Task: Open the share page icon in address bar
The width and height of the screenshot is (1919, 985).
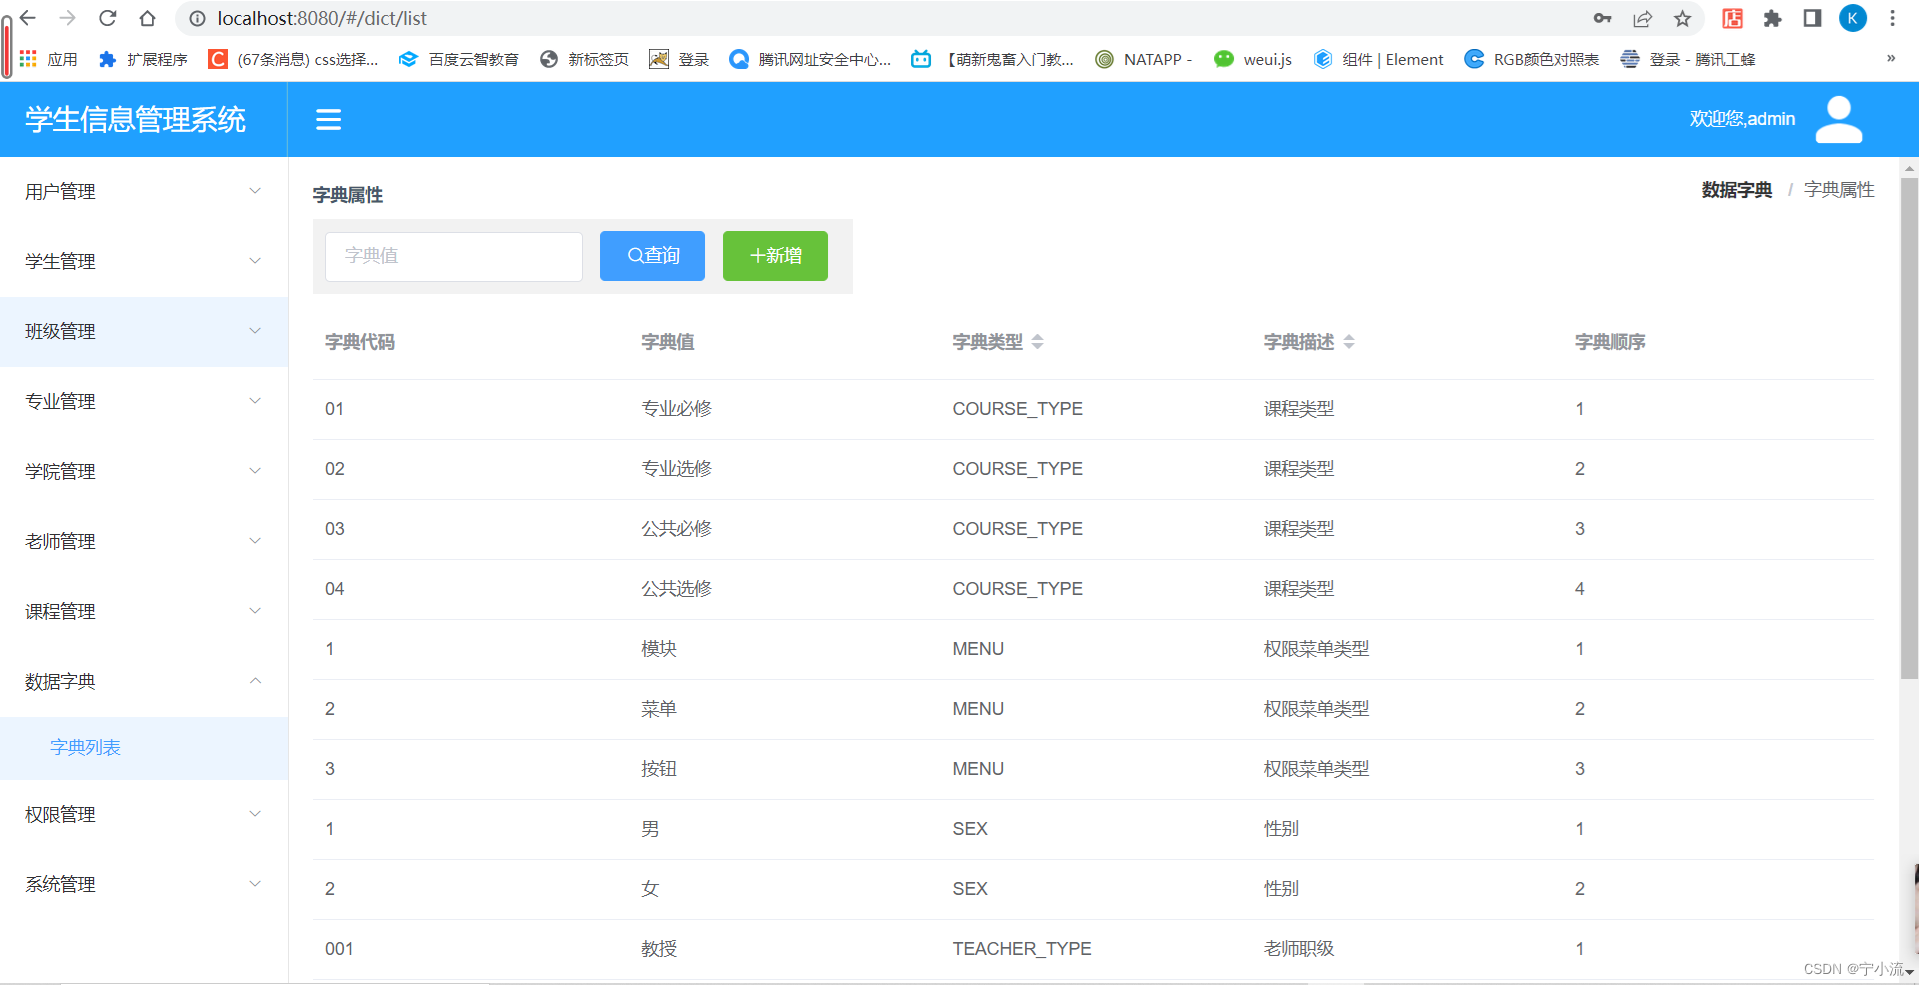Action: coord(1643,18)
